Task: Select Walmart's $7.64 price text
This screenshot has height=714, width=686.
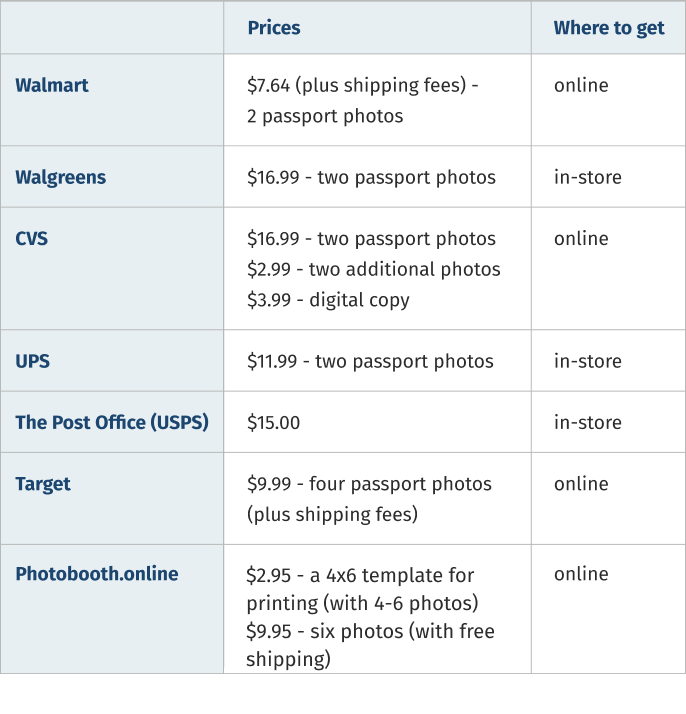Action: [362, 85]
